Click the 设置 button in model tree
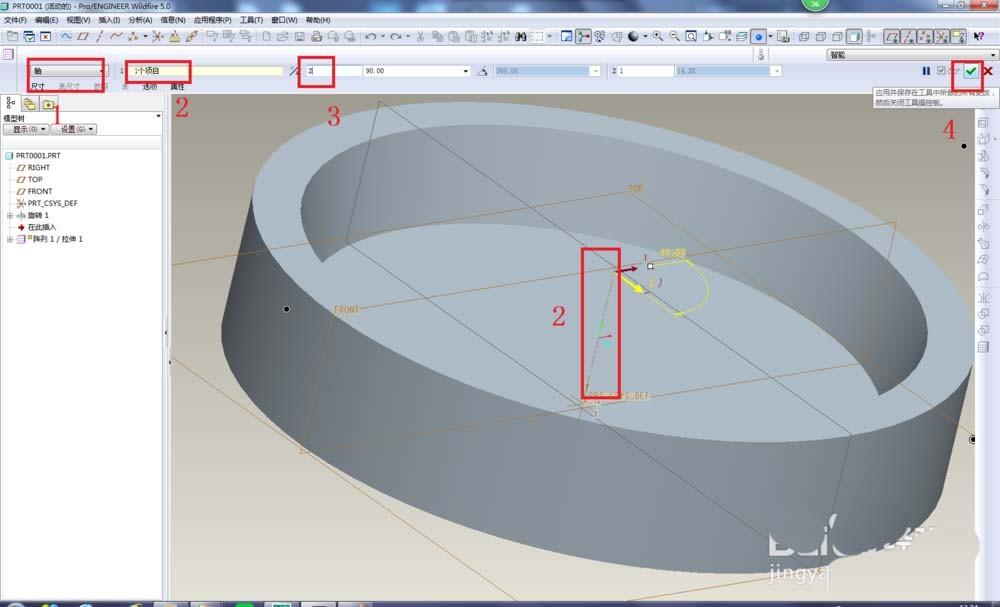The height and width of the screenshot is (607, 1000). point(74,129)
